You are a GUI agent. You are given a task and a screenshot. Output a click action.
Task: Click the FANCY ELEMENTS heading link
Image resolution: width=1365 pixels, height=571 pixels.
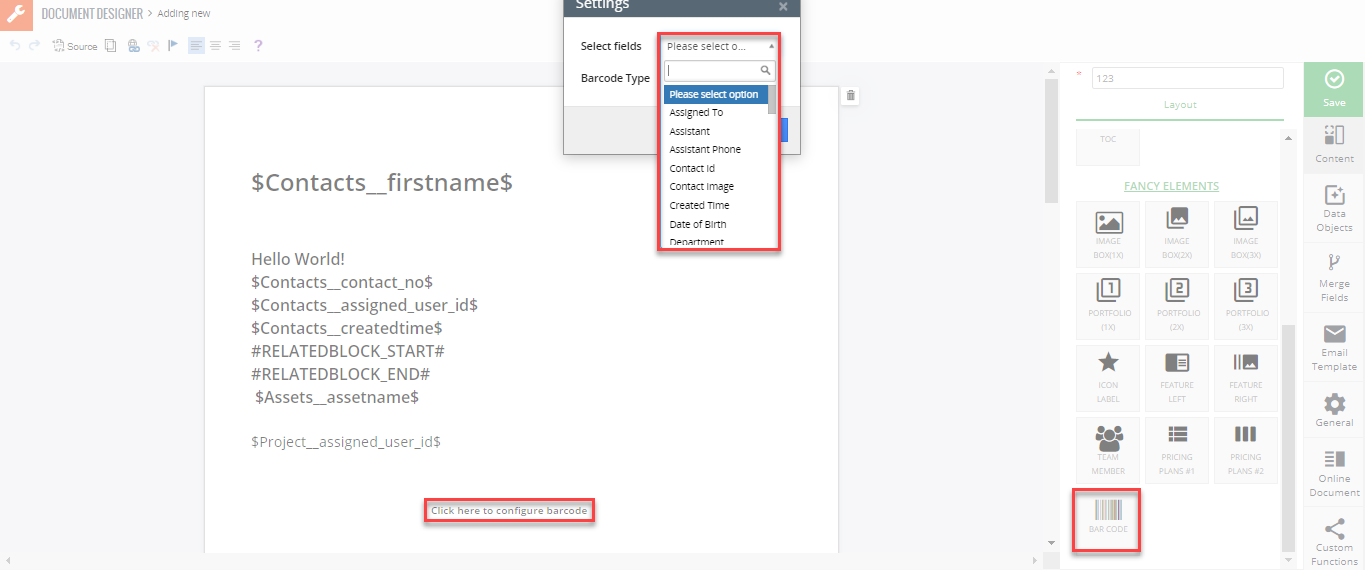point(1171,186)
